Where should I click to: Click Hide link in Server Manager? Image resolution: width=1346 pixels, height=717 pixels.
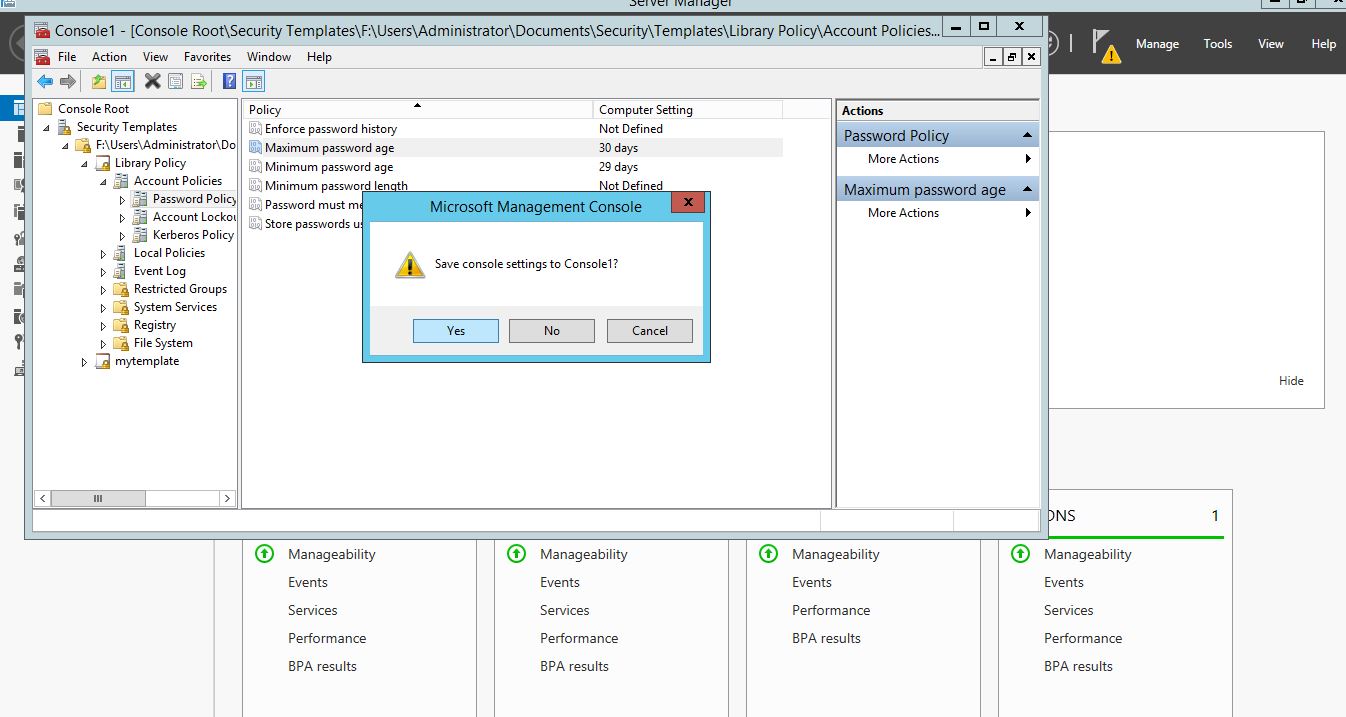tap(1291, 381)
